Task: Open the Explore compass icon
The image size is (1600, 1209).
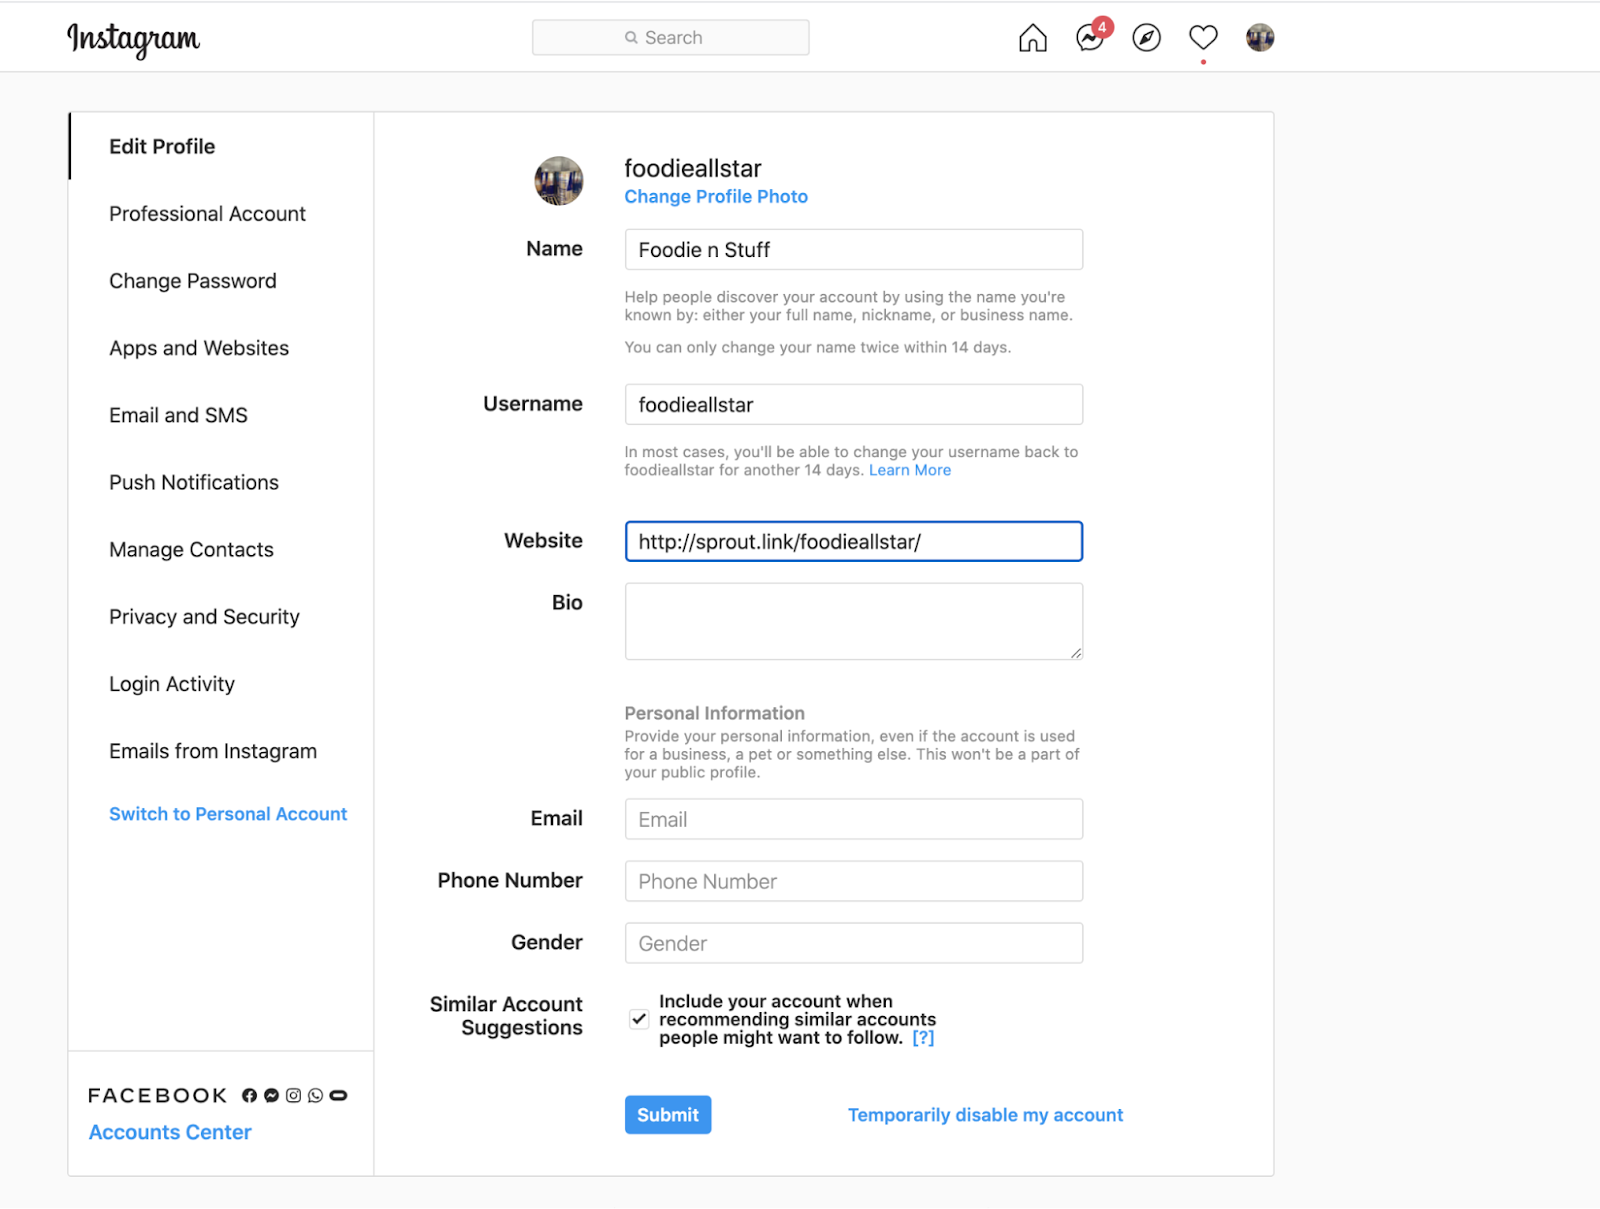Action: (1146, 38)
